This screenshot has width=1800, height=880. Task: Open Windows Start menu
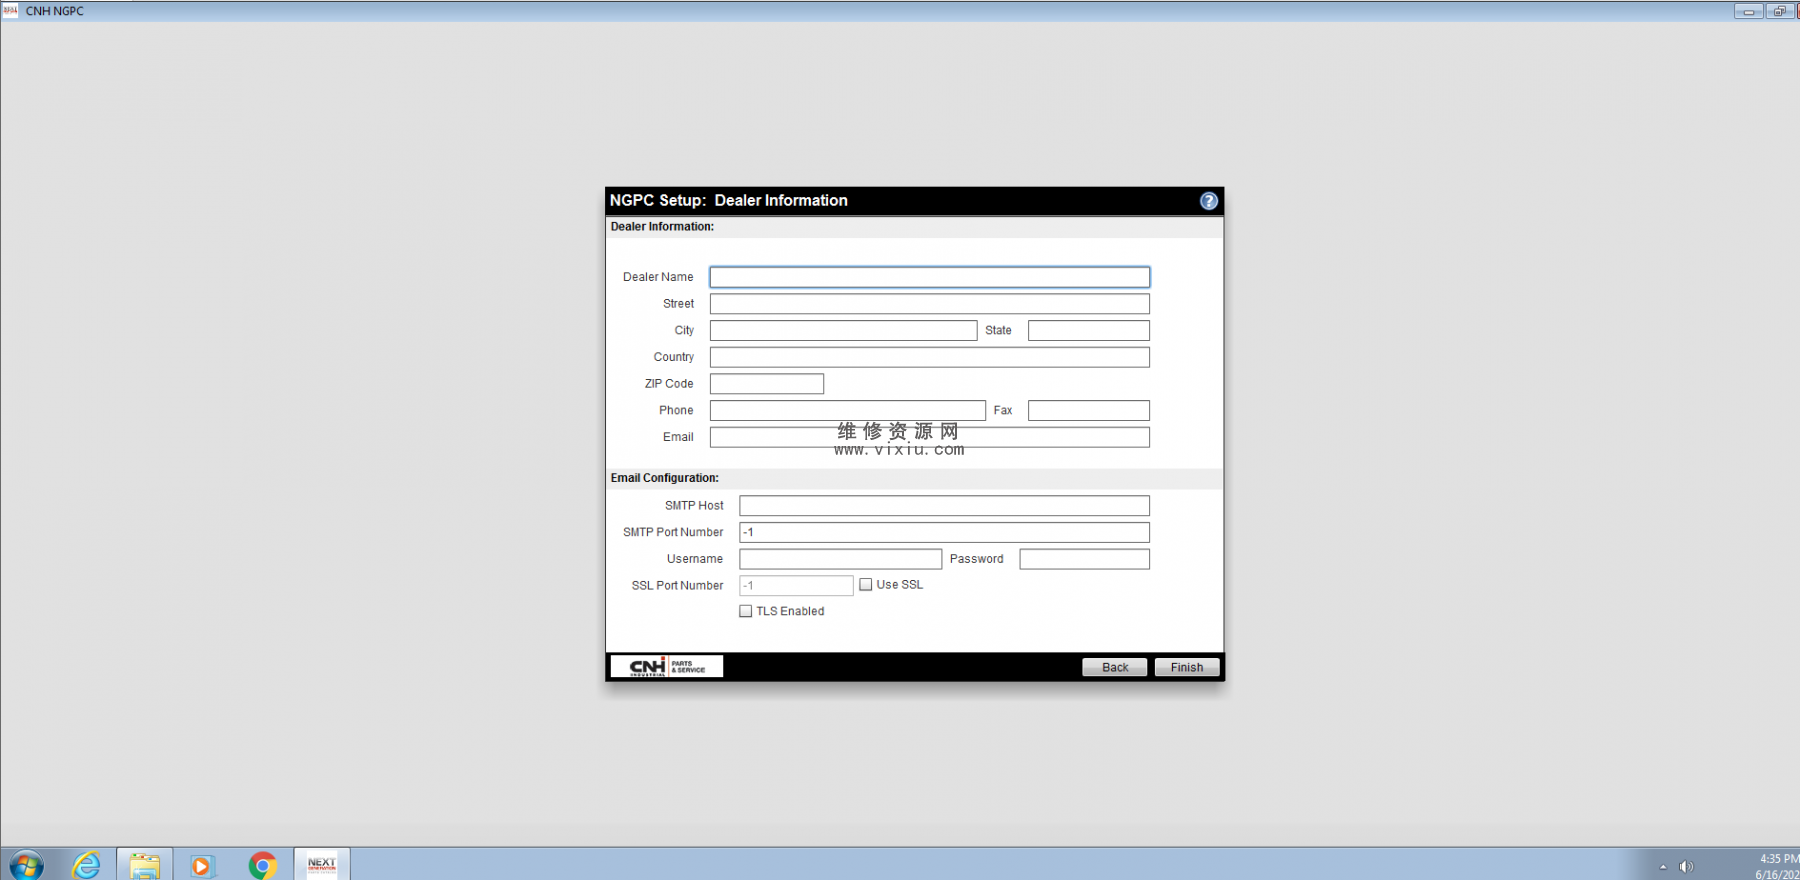pos(27,865)
